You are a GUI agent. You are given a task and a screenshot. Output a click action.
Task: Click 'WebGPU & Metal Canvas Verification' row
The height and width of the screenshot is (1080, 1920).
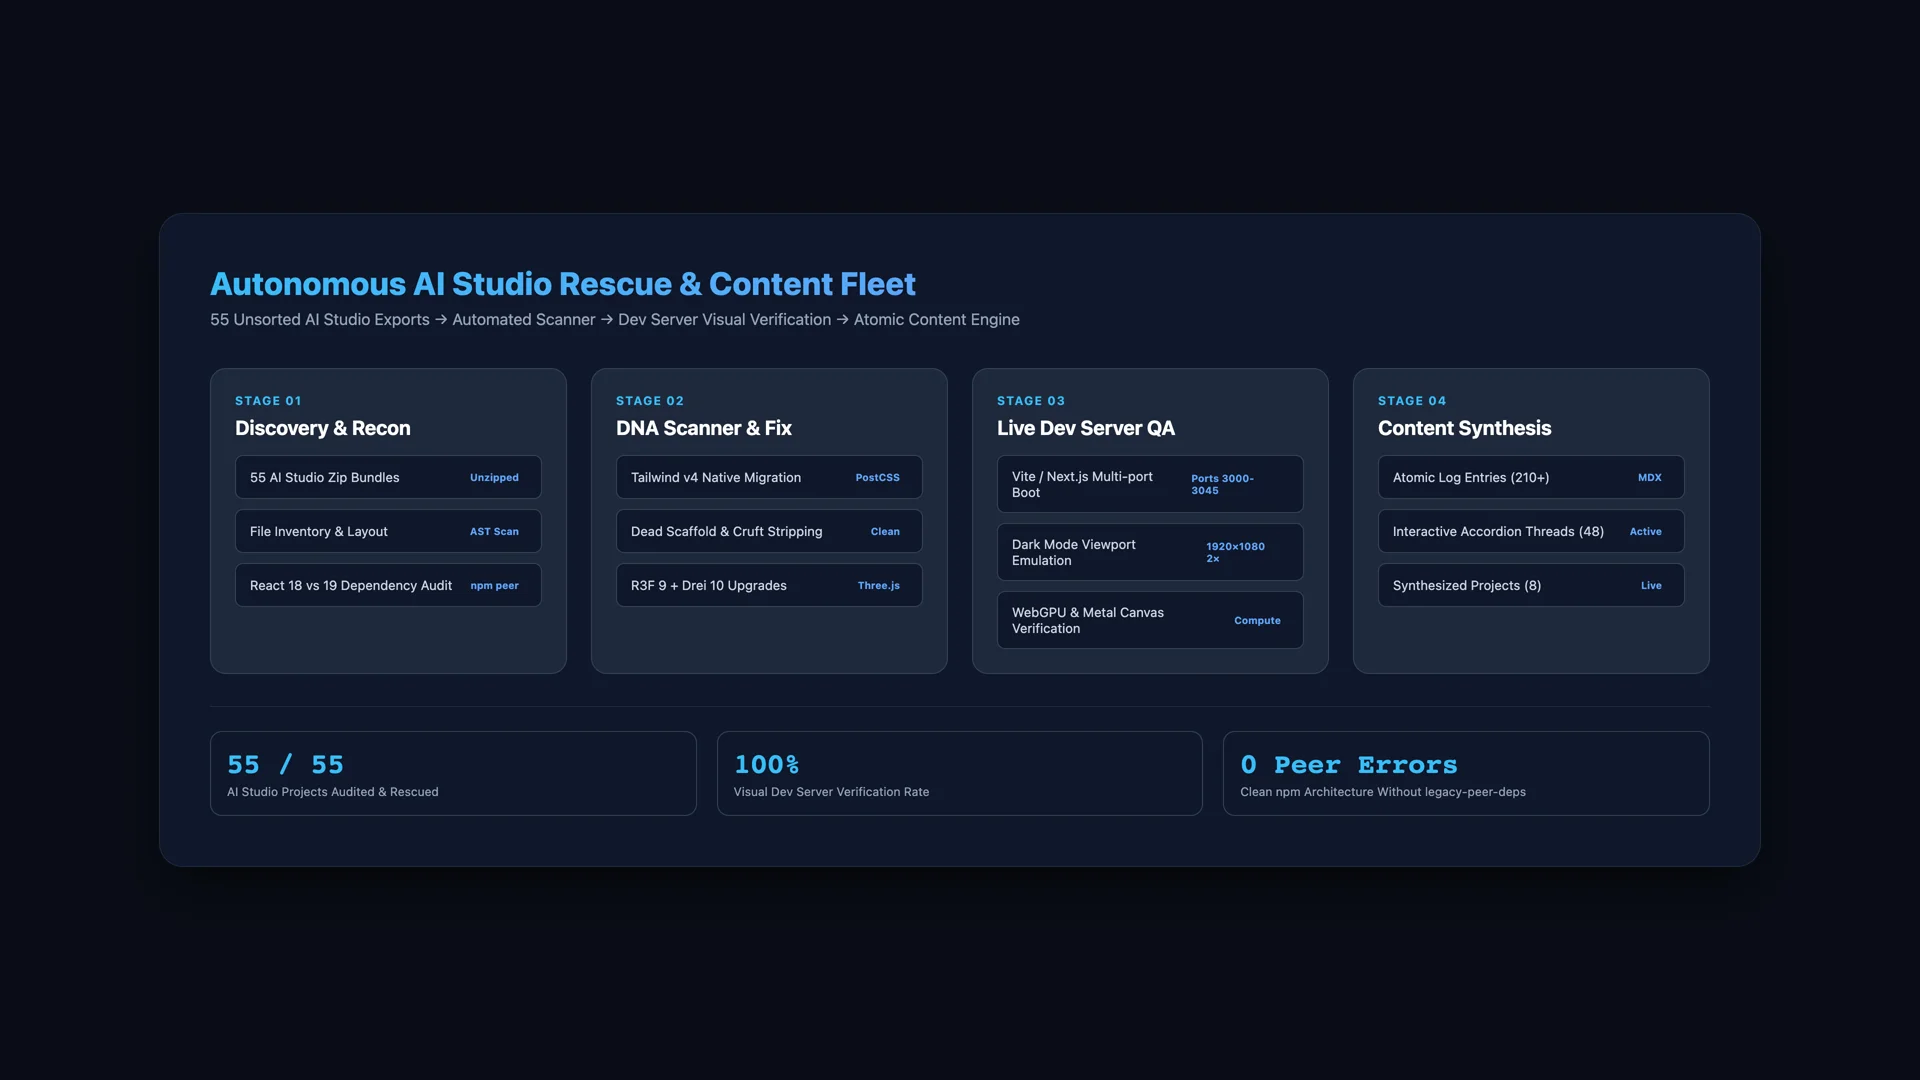[1150, 620]
